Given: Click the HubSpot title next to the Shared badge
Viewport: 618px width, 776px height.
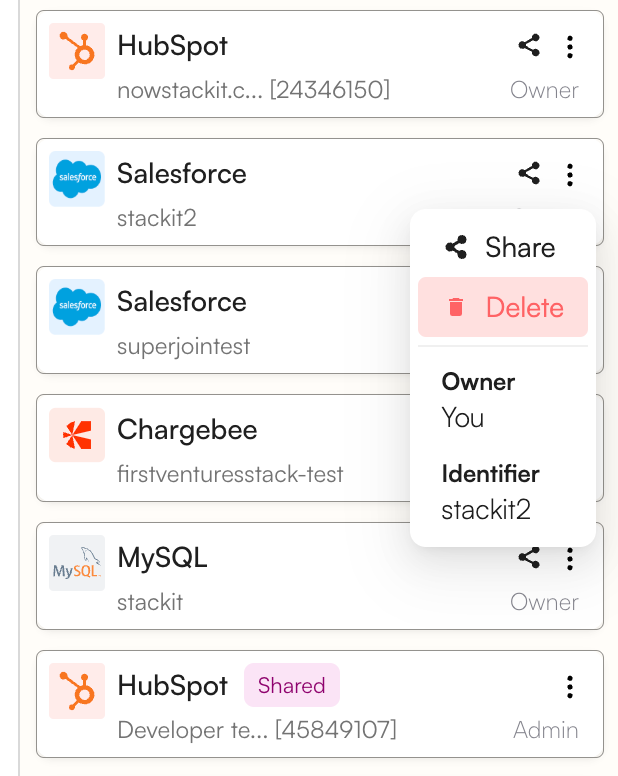Looking at the screenshot, I should pos(172,686).
